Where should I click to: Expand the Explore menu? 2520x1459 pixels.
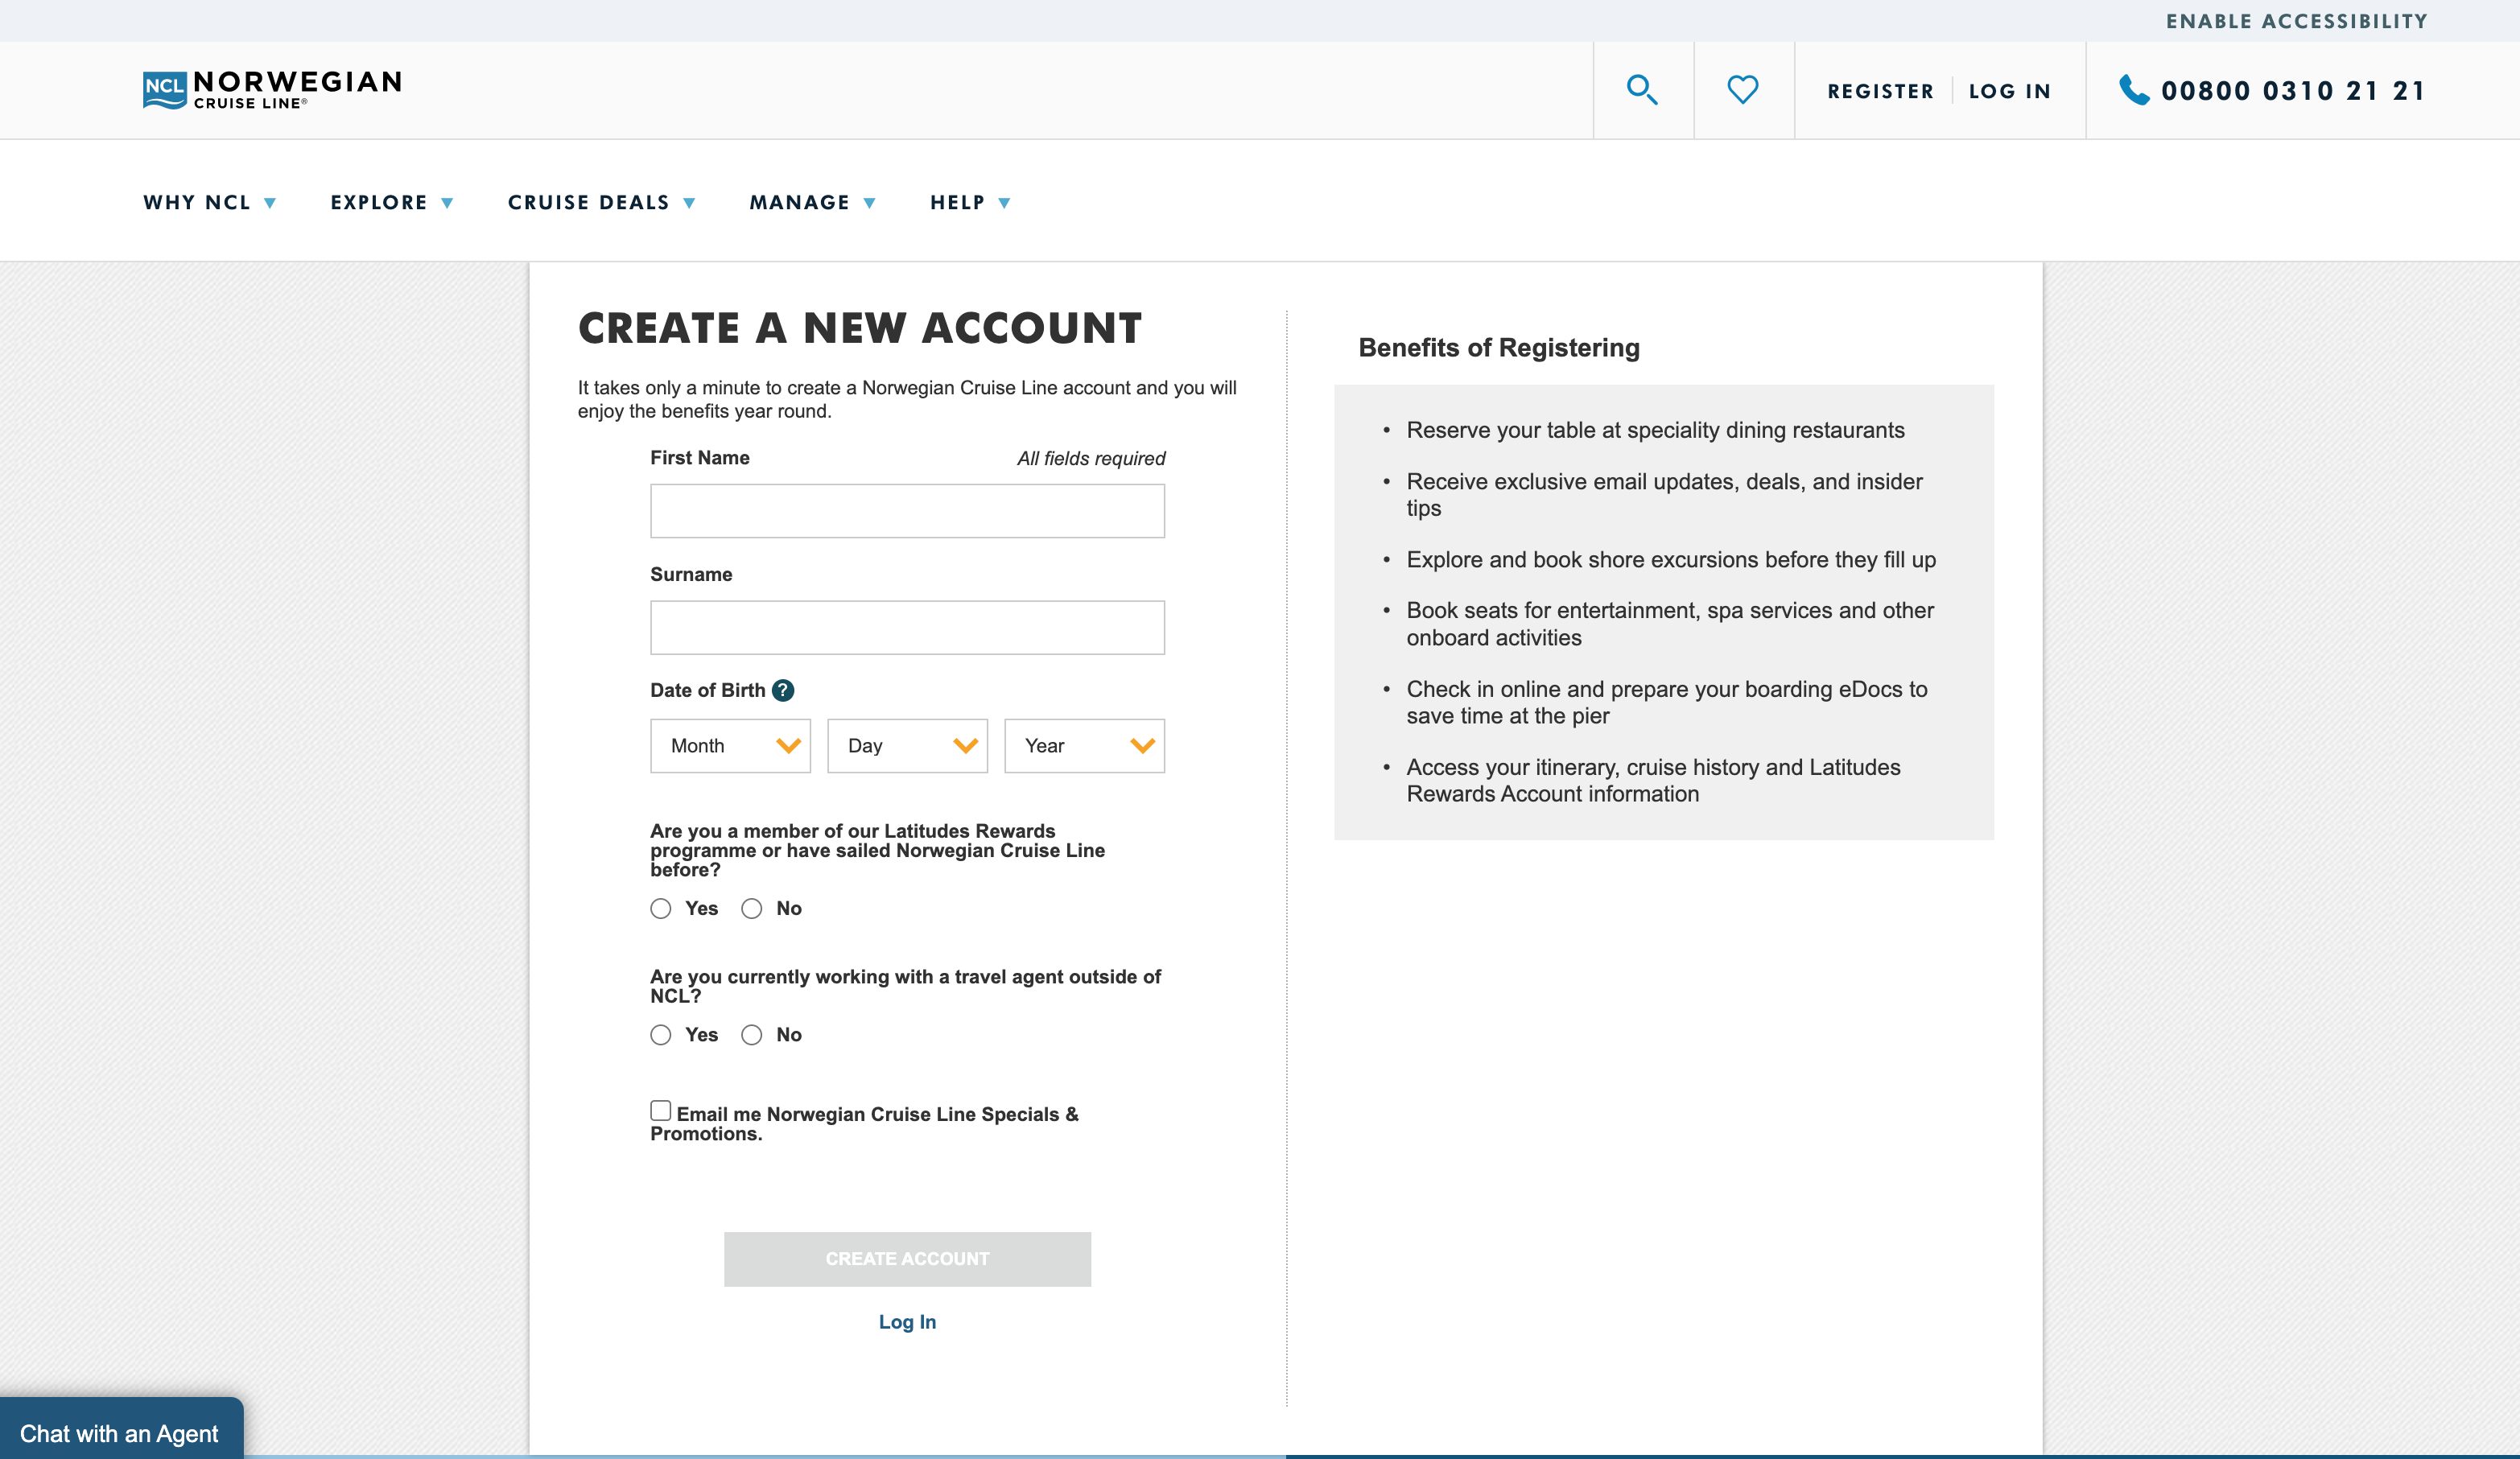(392, 202)
